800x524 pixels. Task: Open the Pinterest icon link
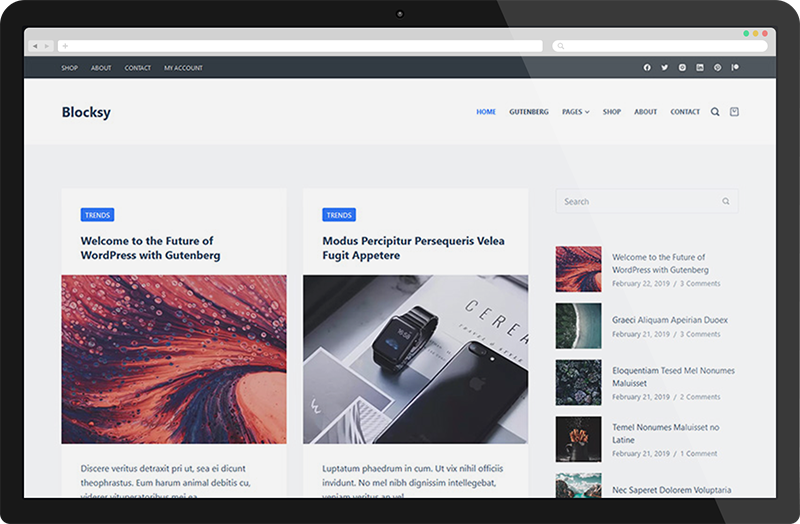[x=717, y=68]
